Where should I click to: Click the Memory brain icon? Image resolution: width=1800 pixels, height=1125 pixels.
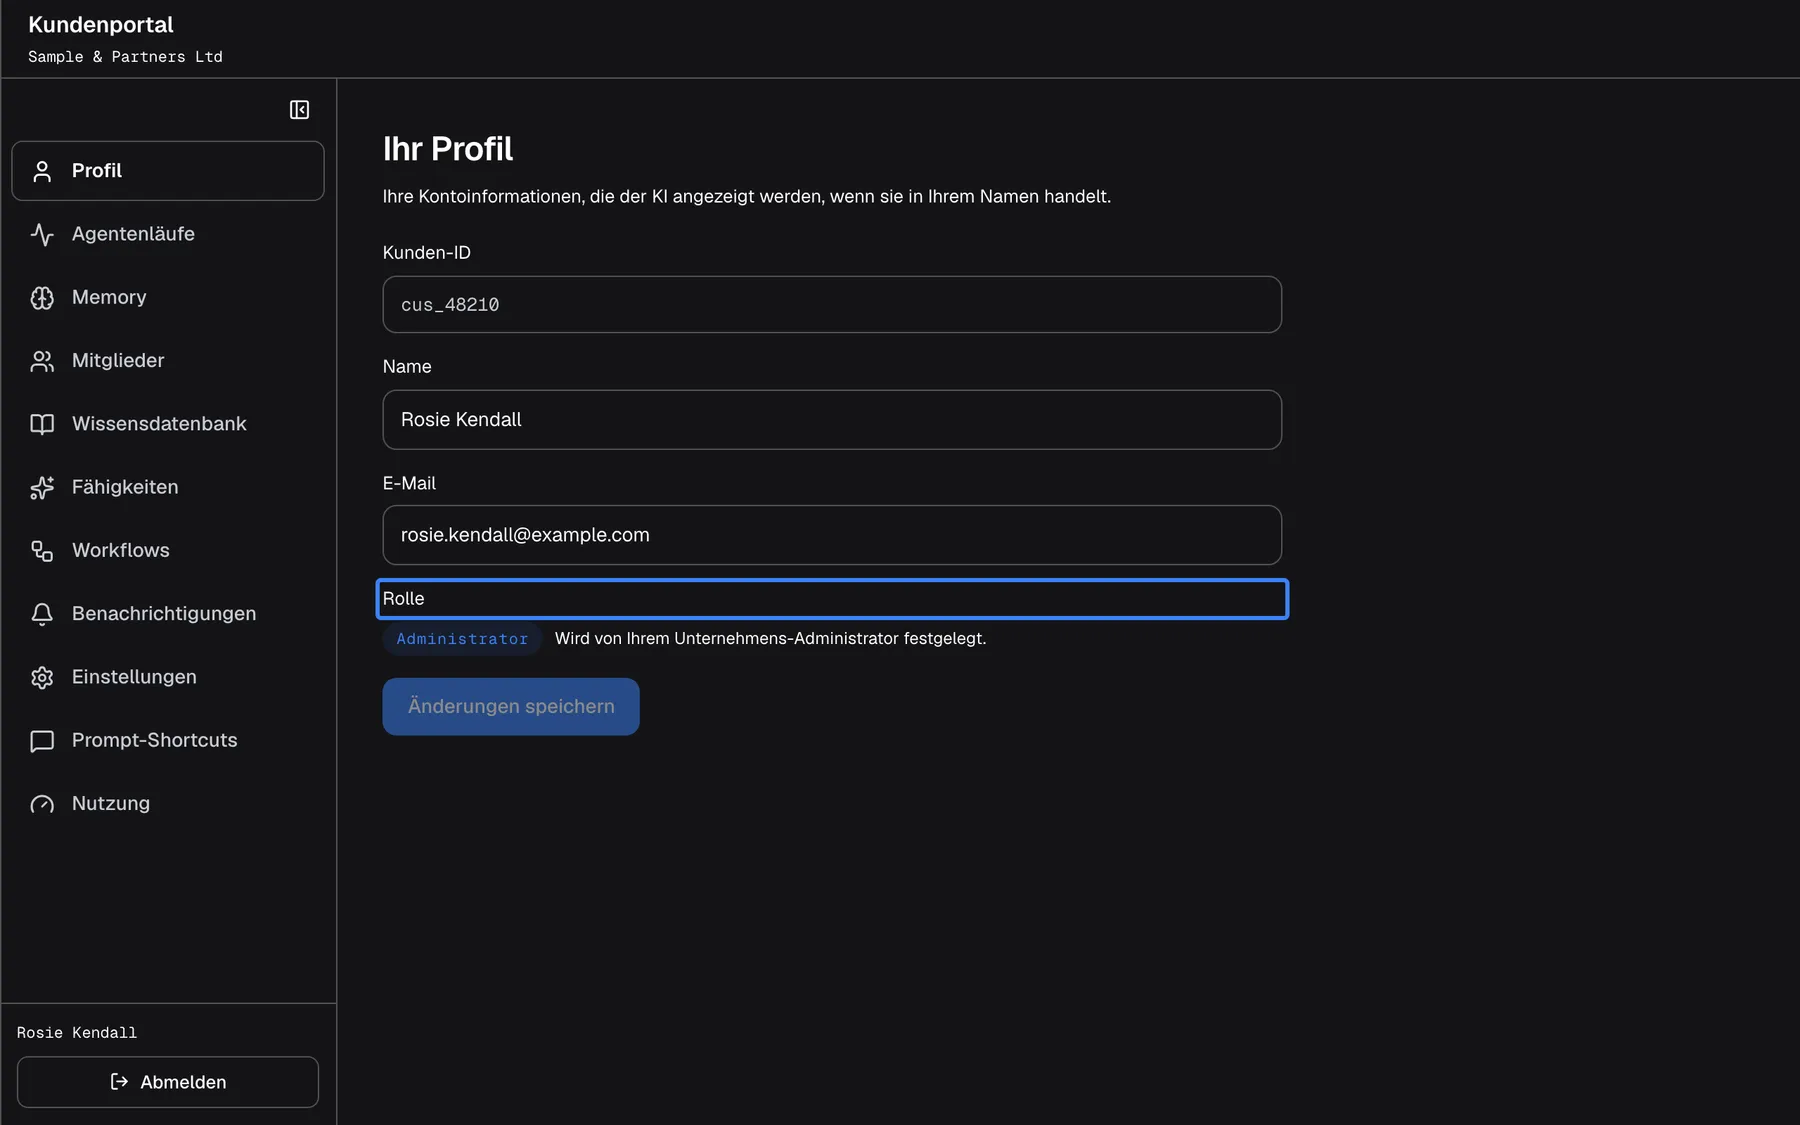click(x=42, y=298)
